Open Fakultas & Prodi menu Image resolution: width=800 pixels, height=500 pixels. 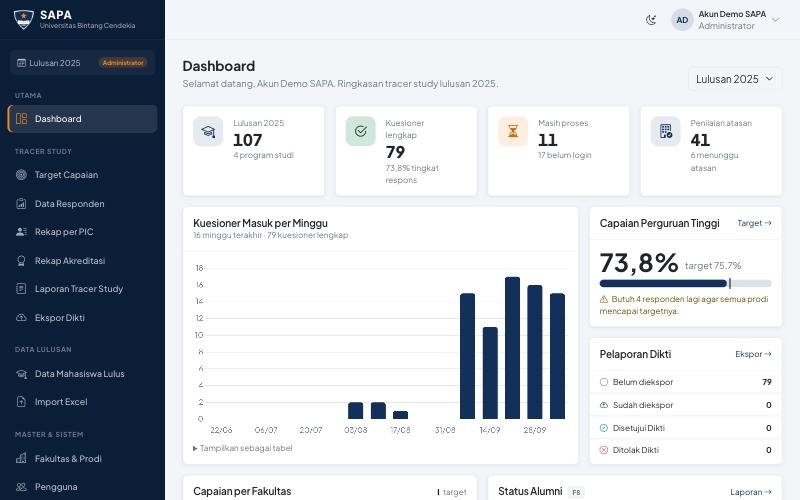tap(83, 458)
